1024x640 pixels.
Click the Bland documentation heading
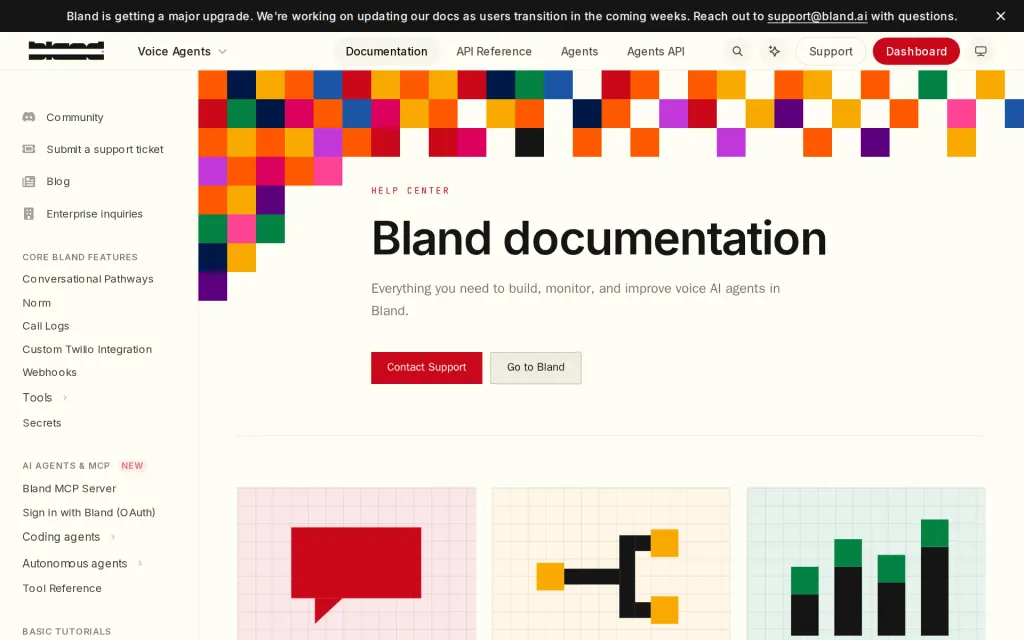599,238
